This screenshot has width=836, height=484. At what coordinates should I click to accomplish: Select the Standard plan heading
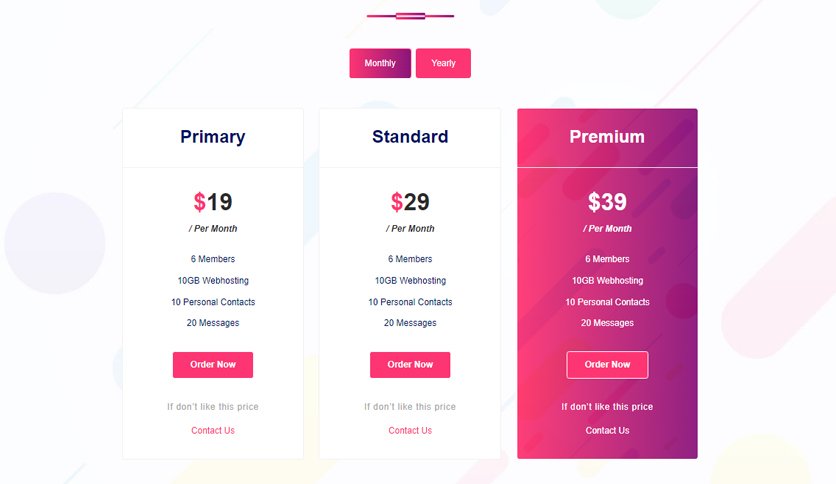(x=410, y=136)
